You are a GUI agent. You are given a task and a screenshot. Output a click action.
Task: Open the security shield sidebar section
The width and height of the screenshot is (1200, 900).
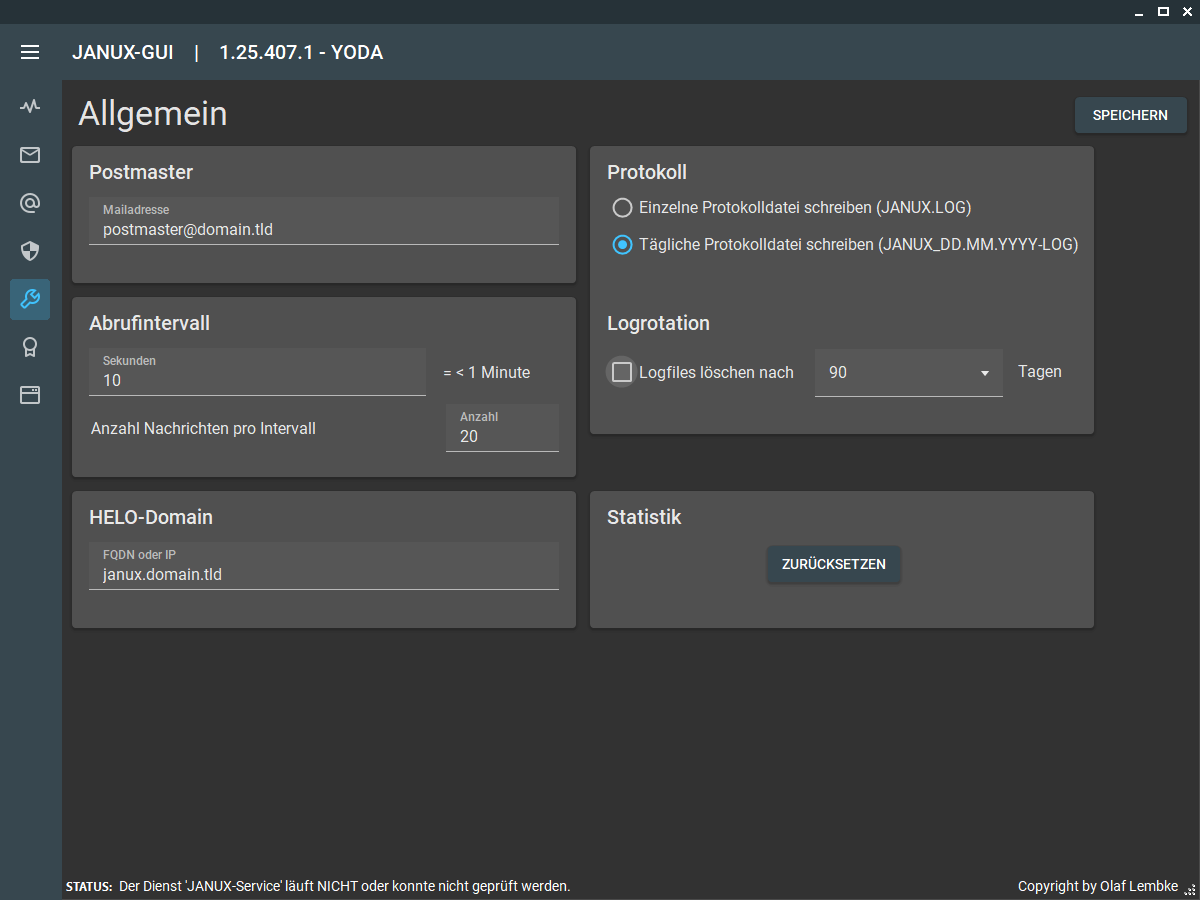[x=30, y=251]
